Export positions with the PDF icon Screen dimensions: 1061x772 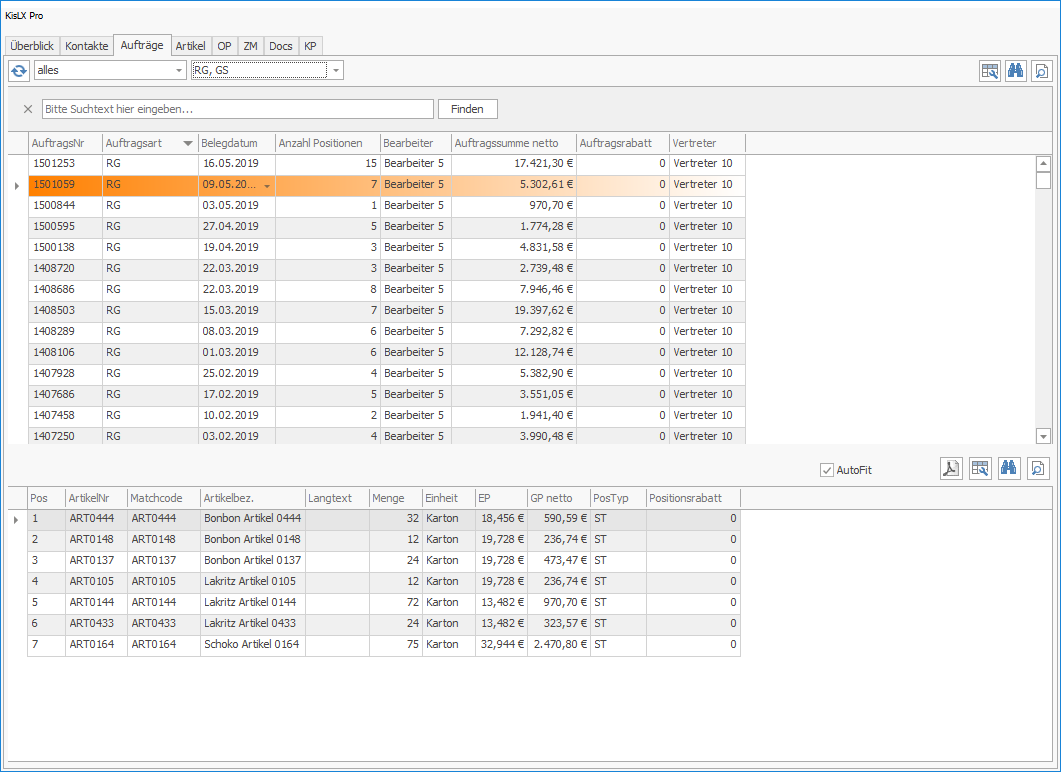pyautogui.click(x=951, y=469)
